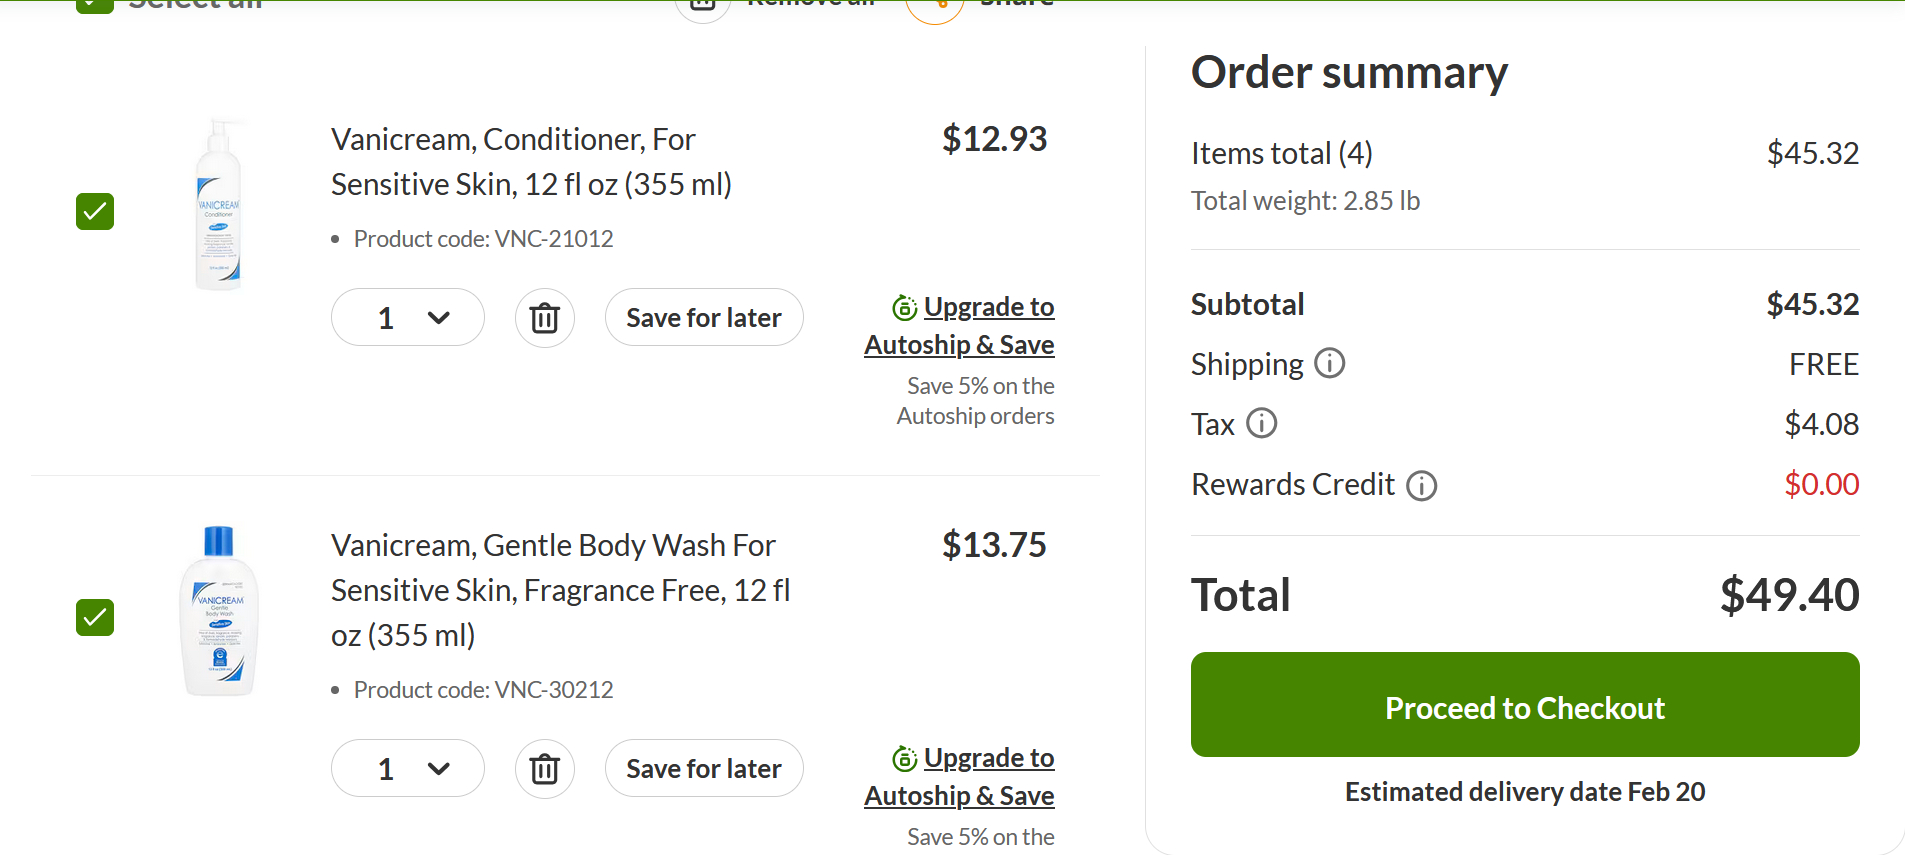Save the Conditioner for later
The height and width of the screenshot is (855, 1905).
[x=703, y=318]
